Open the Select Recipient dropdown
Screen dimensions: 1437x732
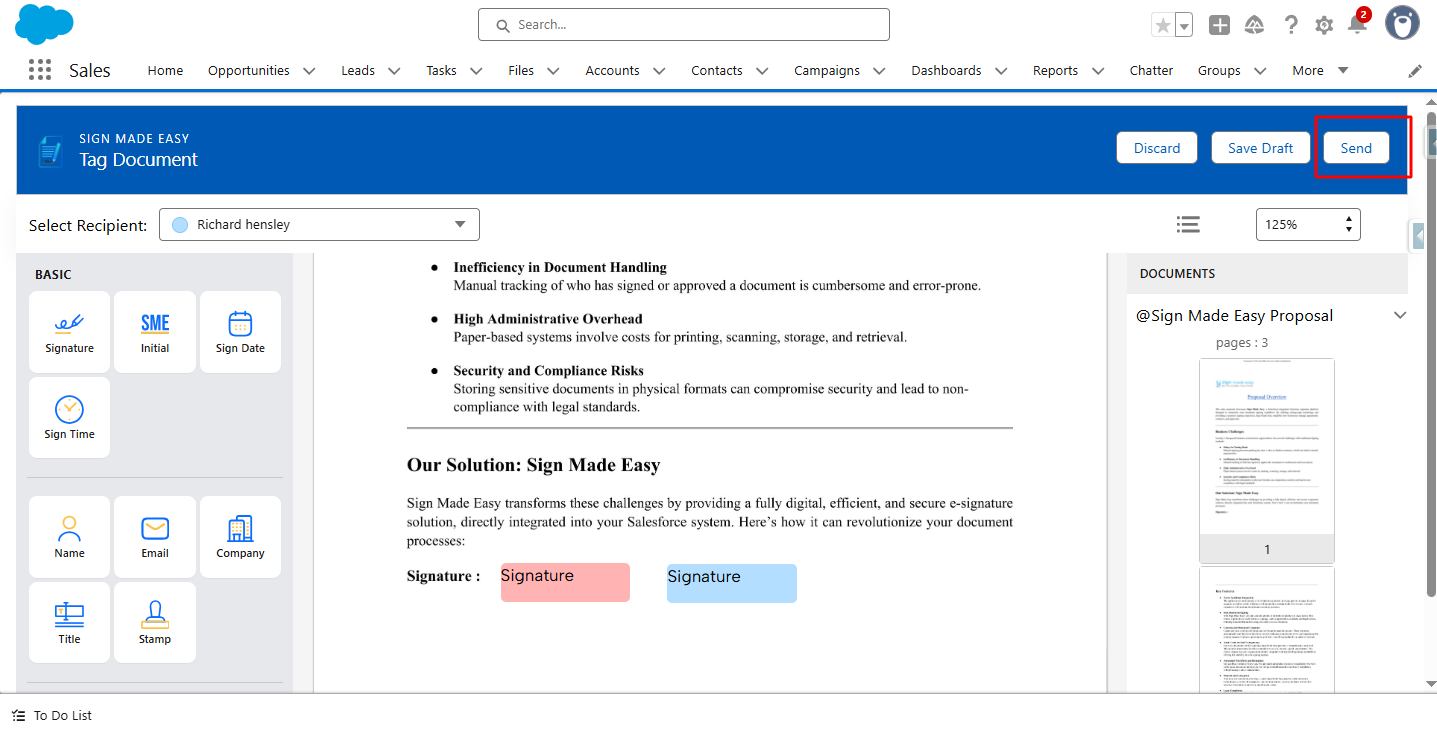point(319,225)
